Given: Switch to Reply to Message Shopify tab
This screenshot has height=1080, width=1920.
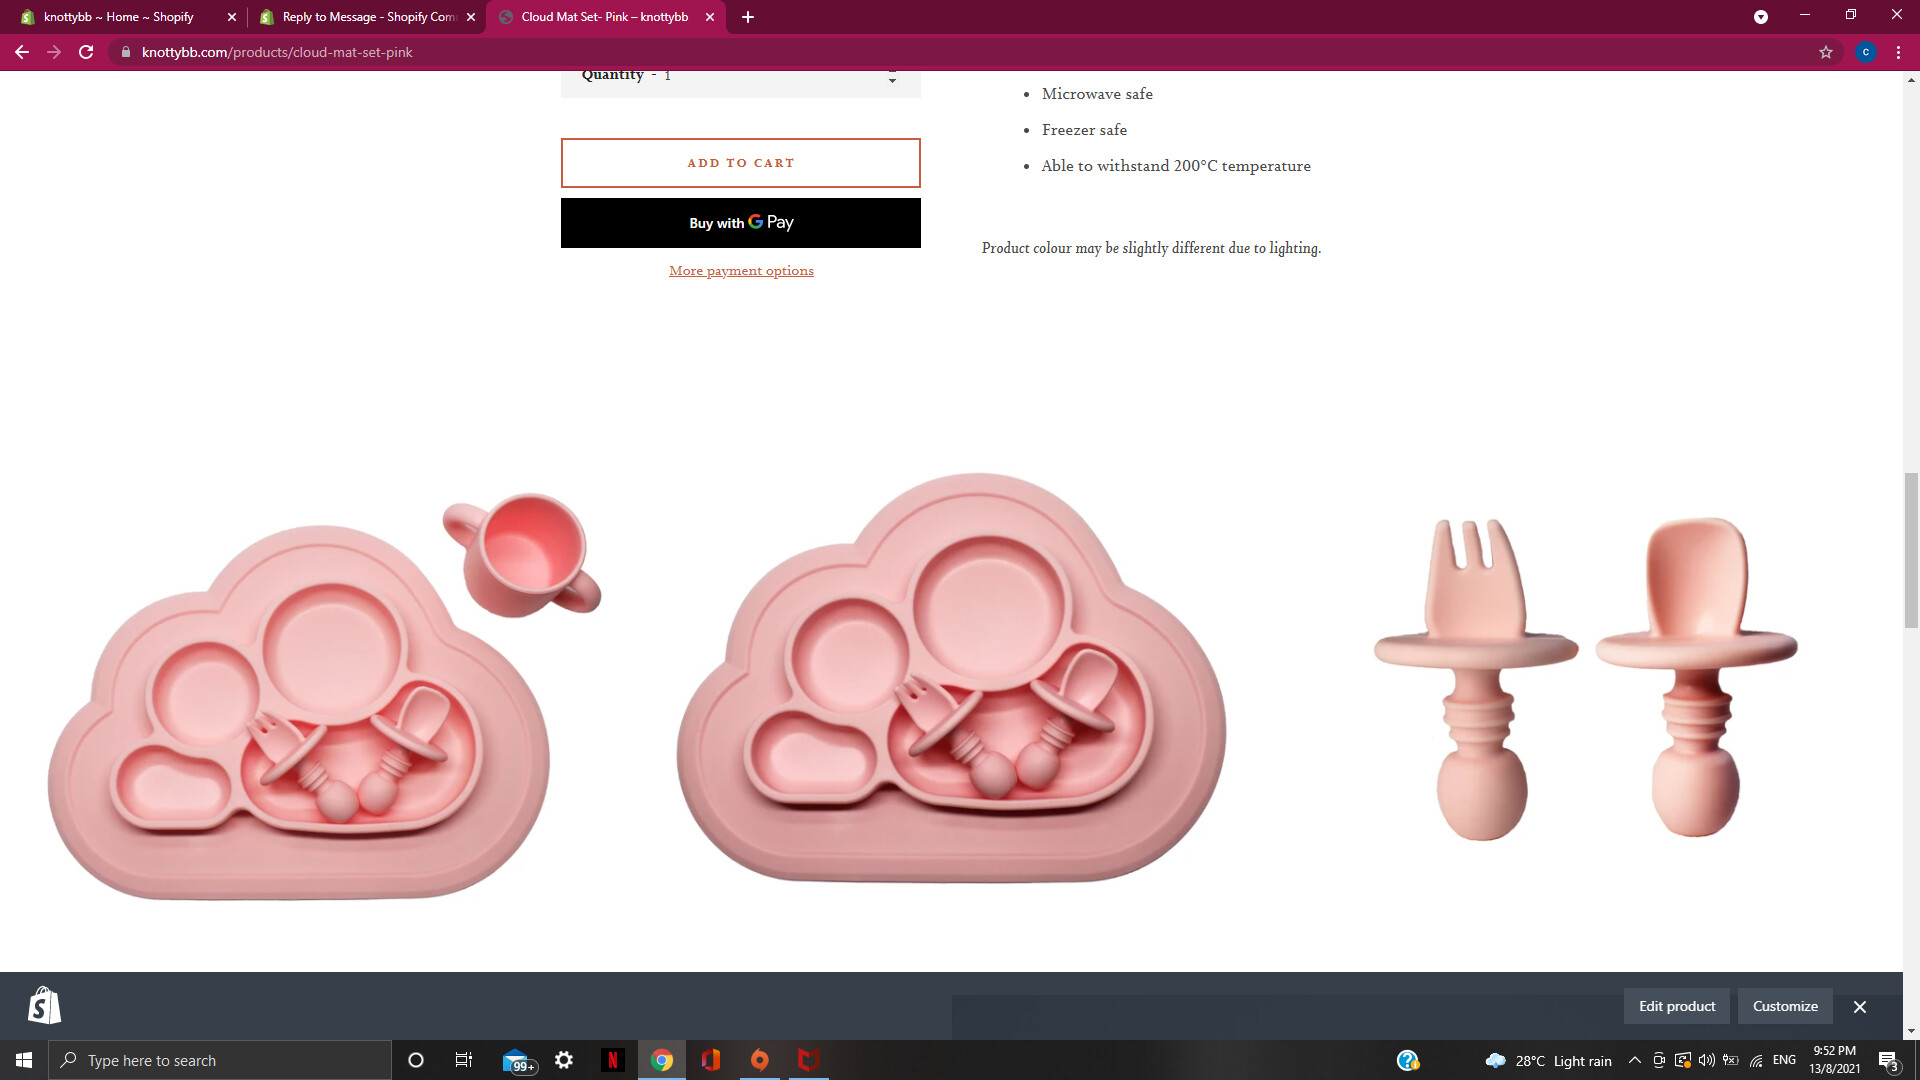Looking at the screenshot, I should click(367, 17).
